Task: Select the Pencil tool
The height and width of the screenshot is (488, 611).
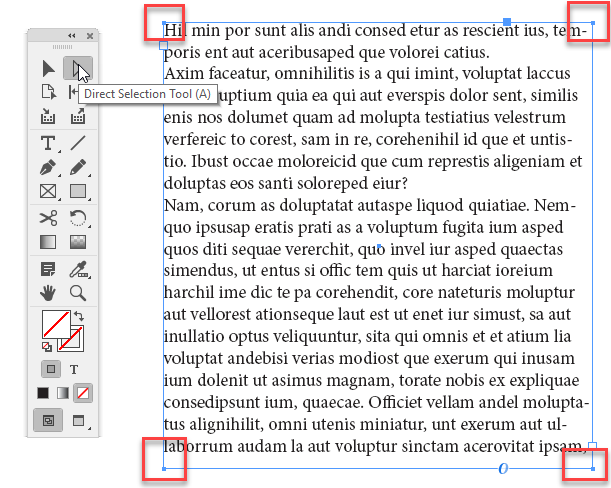Action: (x=78, y=168)
